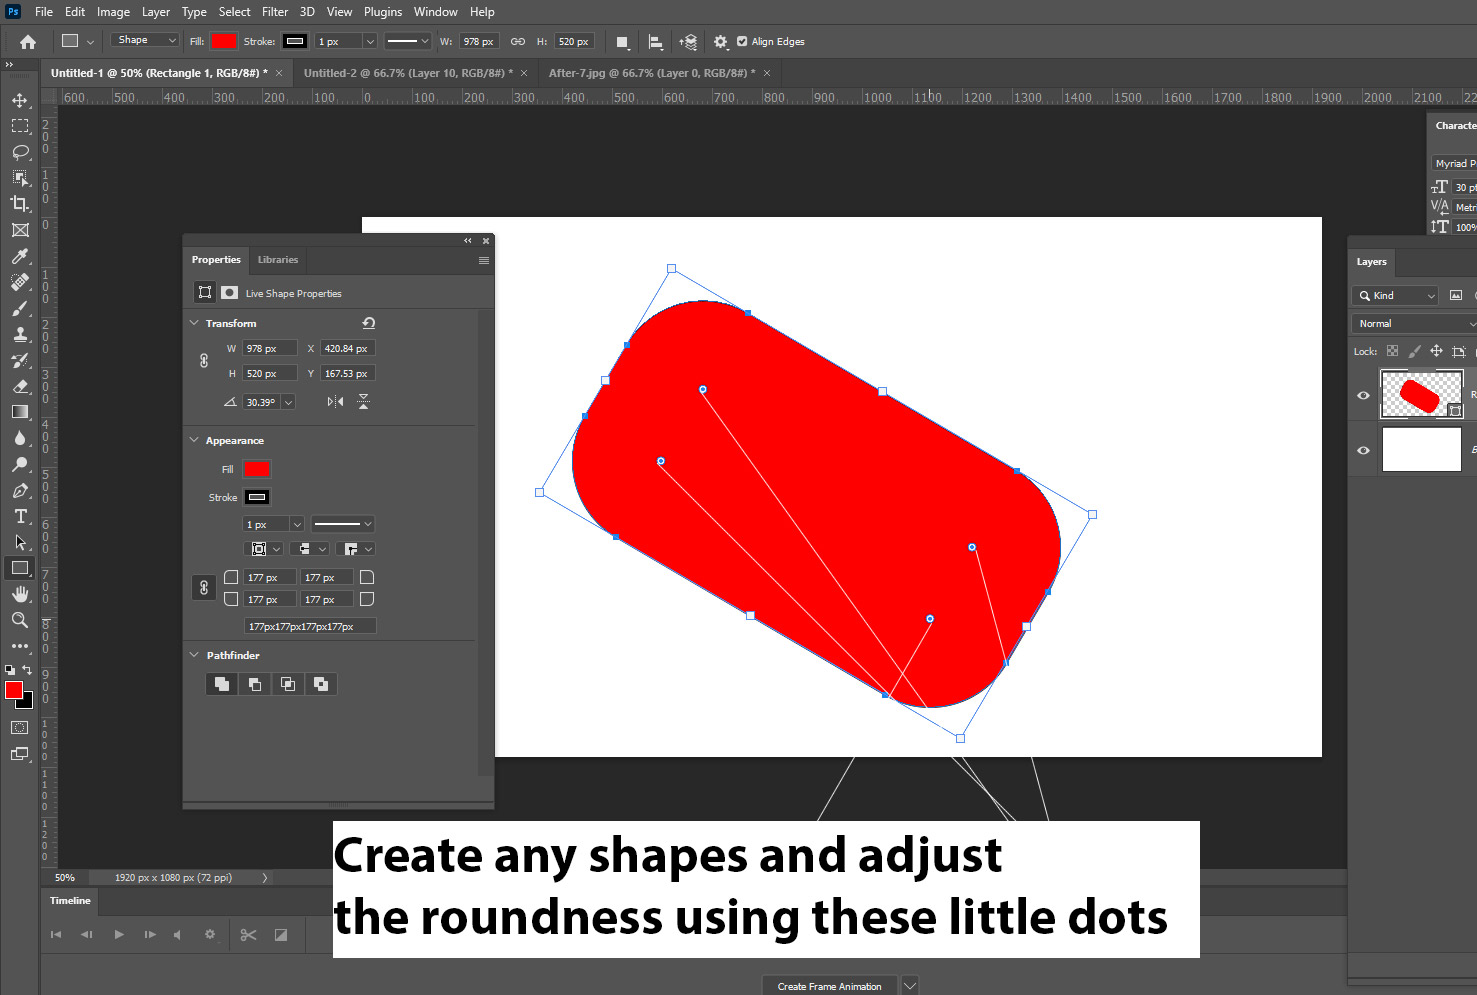
Task: Click the Flip Horizontal icon
Action: point(335,402)
